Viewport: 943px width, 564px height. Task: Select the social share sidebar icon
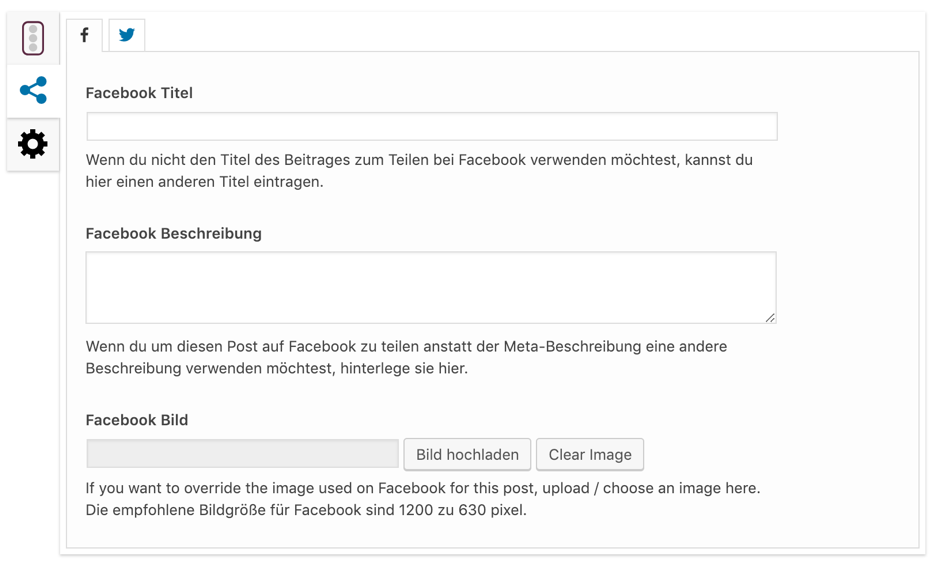(x=33, y=90)
